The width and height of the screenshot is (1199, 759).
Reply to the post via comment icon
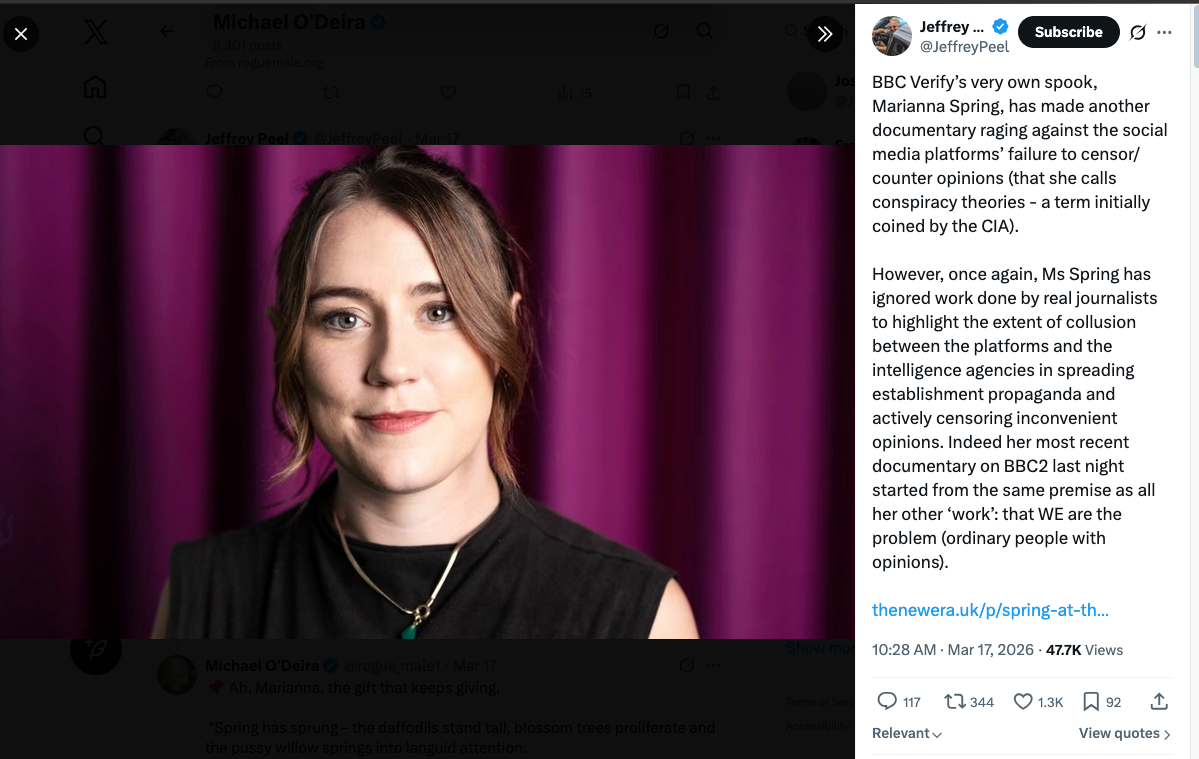click(887, 701)
